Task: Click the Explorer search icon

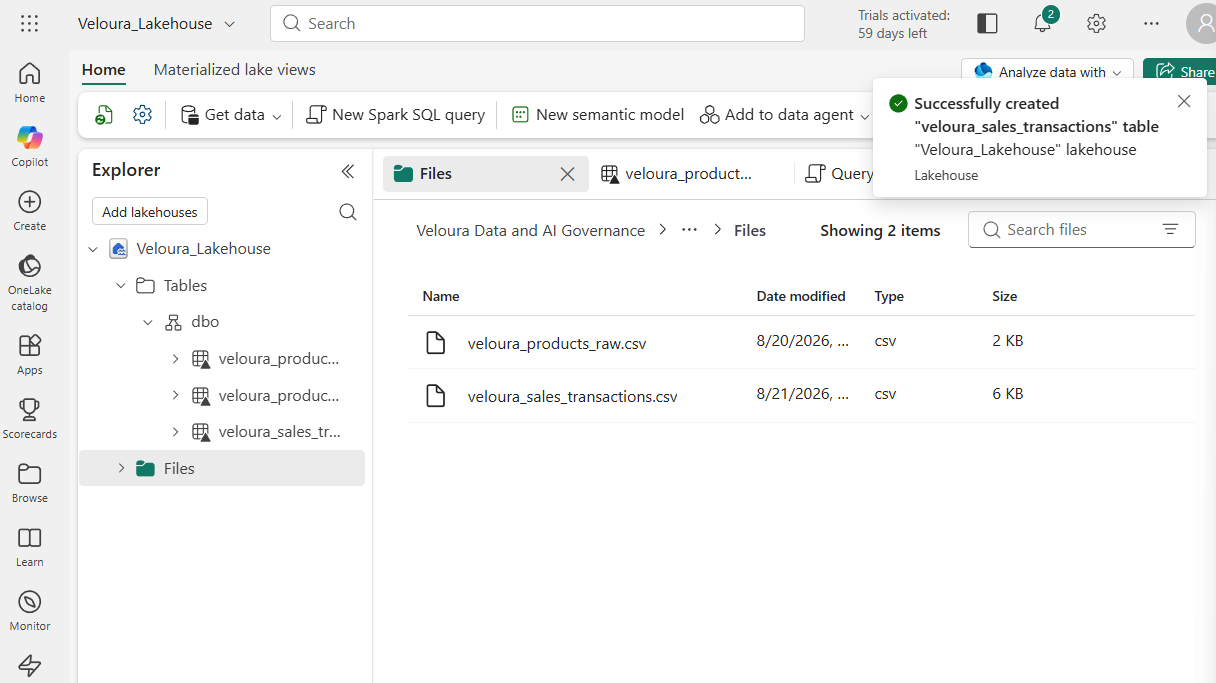Action: pyautogui.click(x=348, y=212)
